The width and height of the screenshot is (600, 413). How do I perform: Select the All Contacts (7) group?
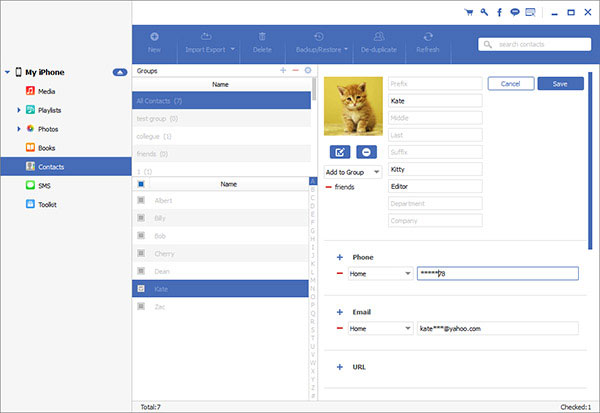pos(222,101)
